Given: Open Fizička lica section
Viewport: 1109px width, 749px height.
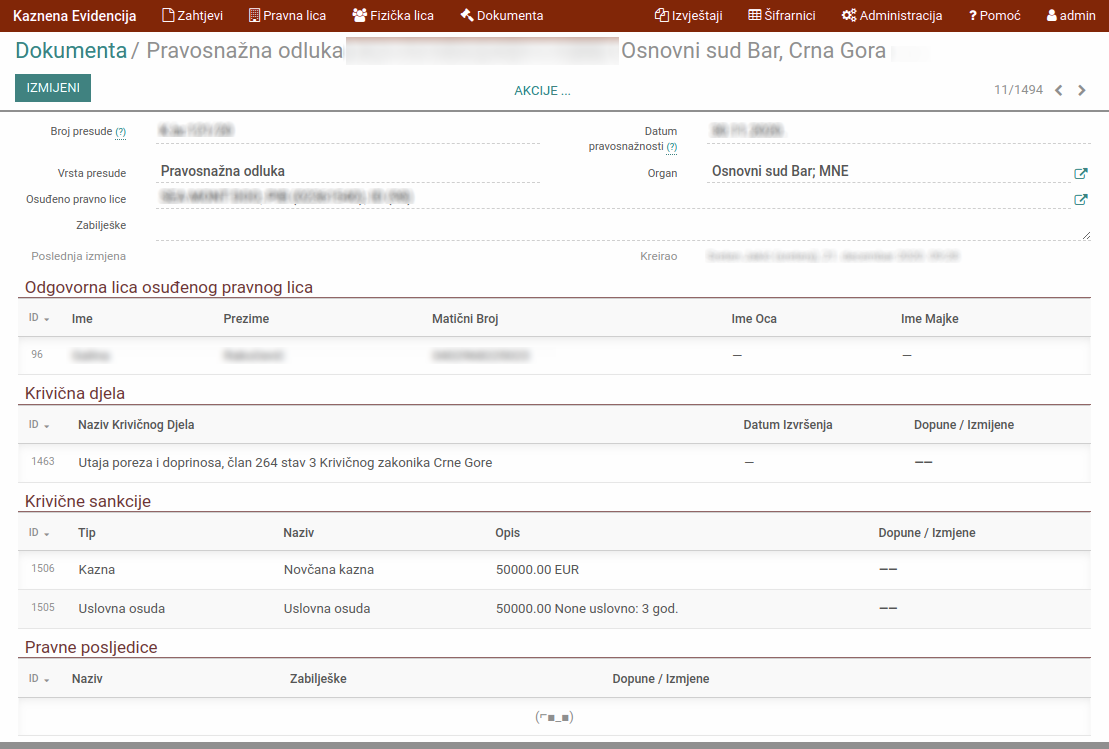Looking at the screenshot, I should pos(393,16).
